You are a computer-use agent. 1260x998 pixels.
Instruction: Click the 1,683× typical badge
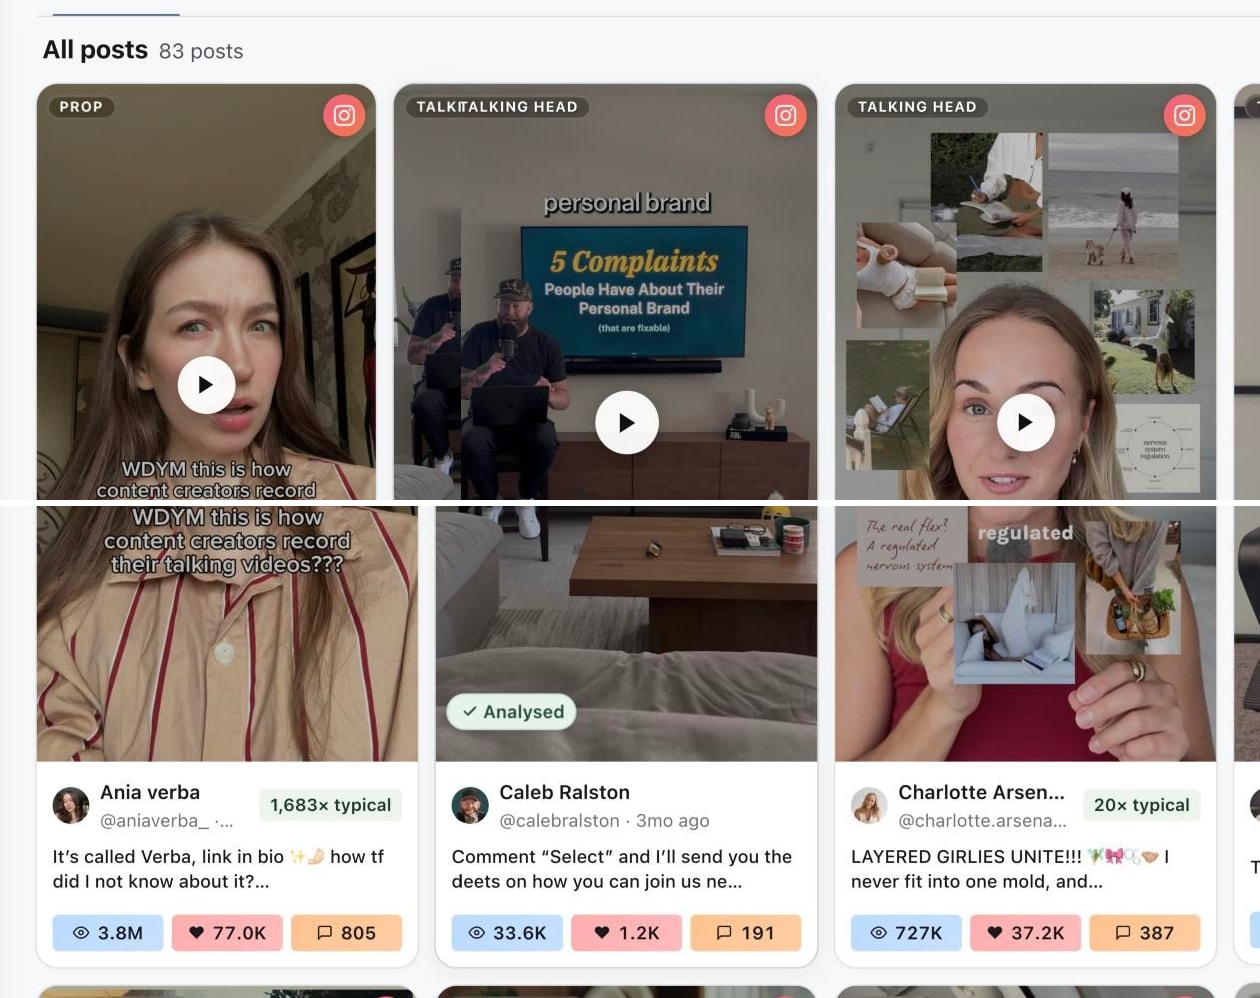point(331,805)
